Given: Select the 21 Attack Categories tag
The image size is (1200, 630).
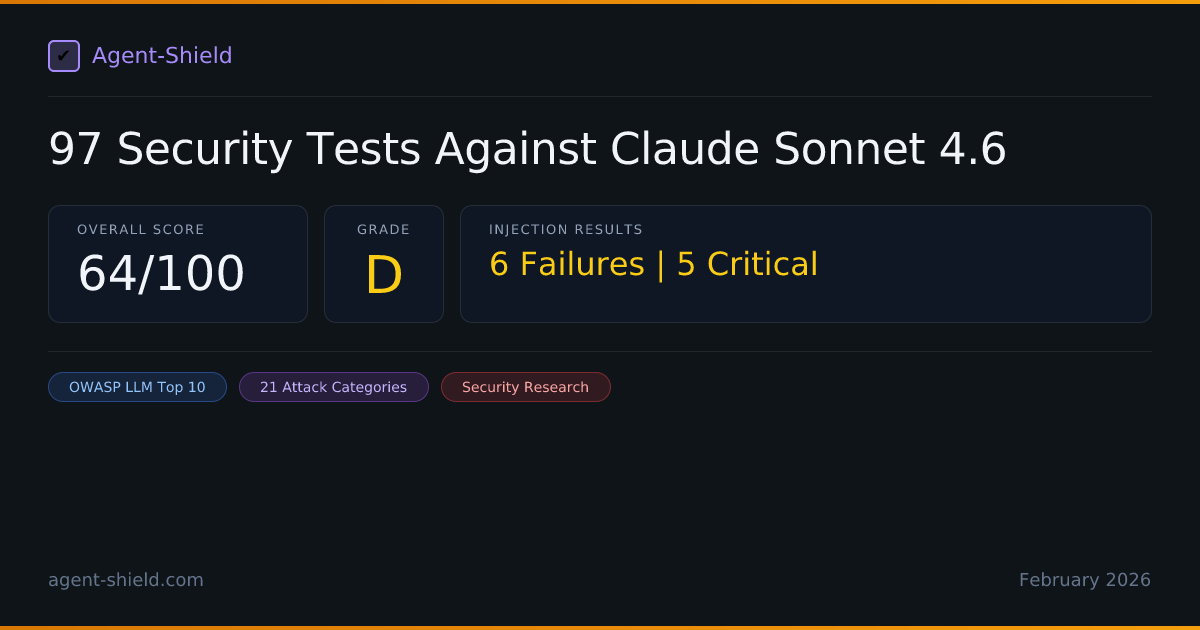Looking at the screenshot, I should 333,387.
